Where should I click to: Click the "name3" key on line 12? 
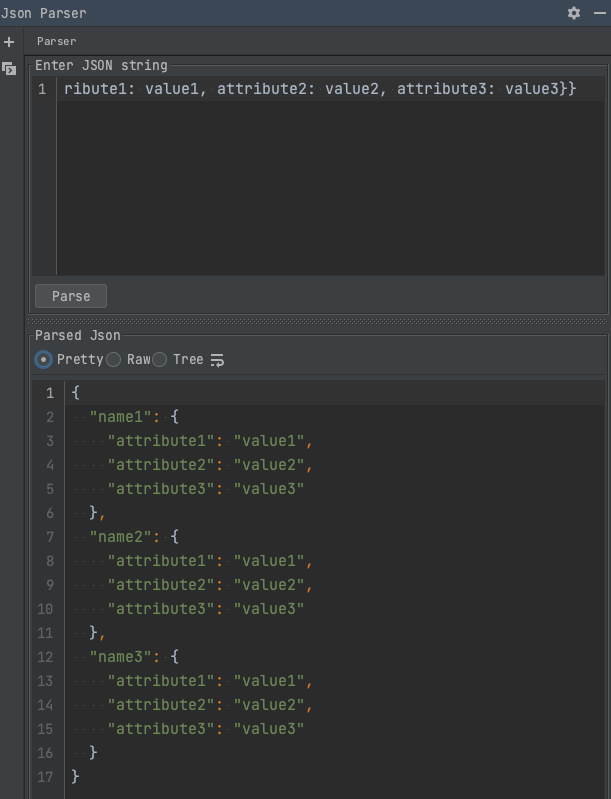click(x=120, y=657)
